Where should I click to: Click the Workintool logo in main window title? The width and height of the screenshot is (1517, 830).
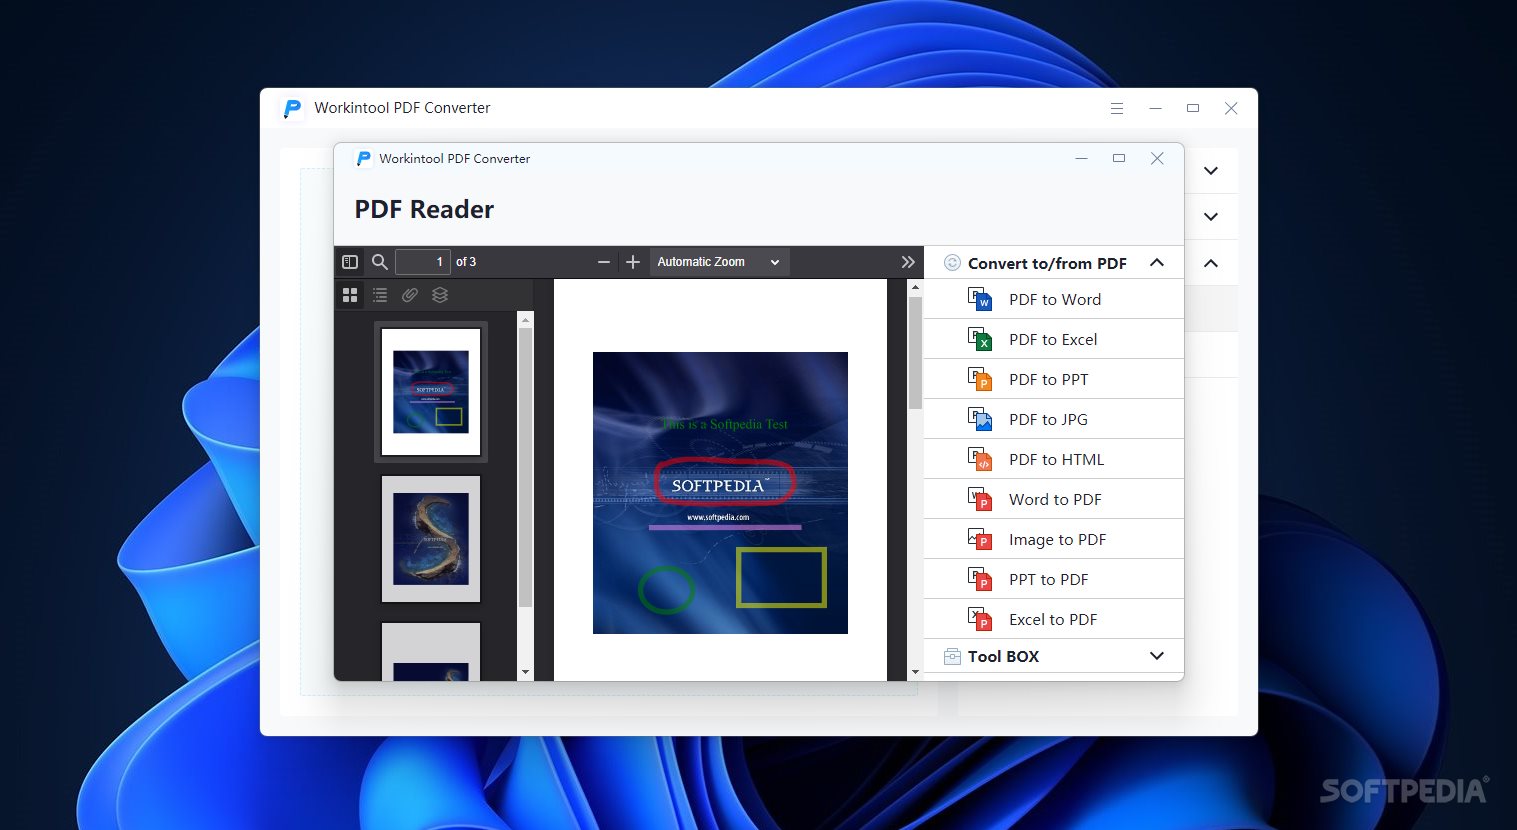[292, 108]
